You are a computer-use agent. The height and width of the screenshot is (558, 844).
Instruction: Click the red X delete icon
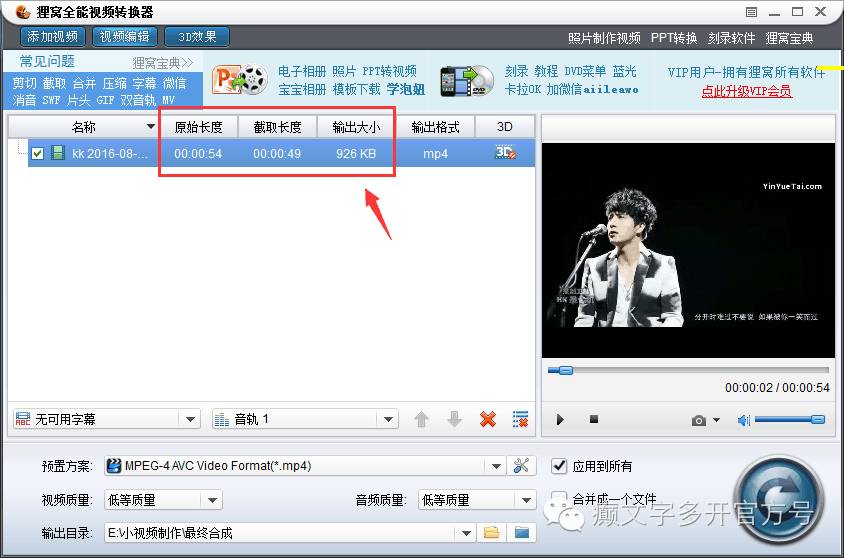(x=488, y=419)
